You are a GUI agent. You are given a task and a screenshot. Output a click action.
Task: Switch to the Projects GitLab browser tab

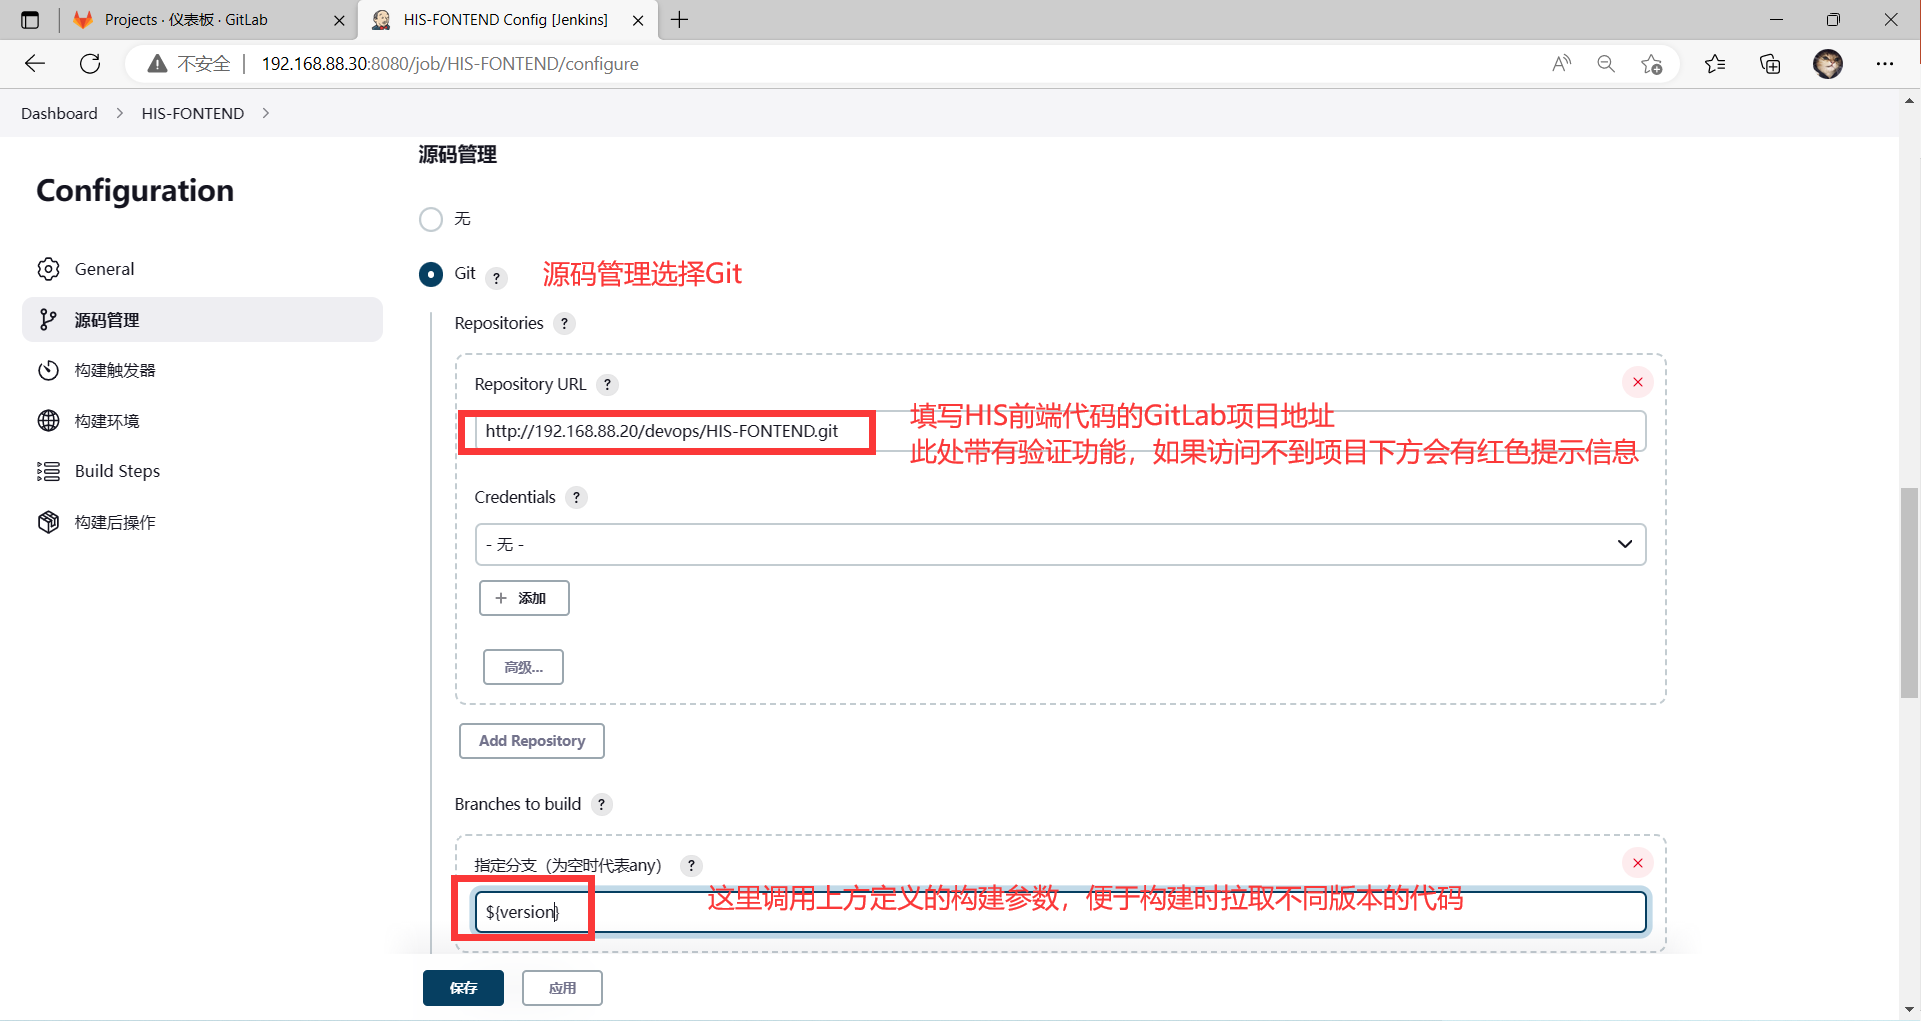(187, 20)
